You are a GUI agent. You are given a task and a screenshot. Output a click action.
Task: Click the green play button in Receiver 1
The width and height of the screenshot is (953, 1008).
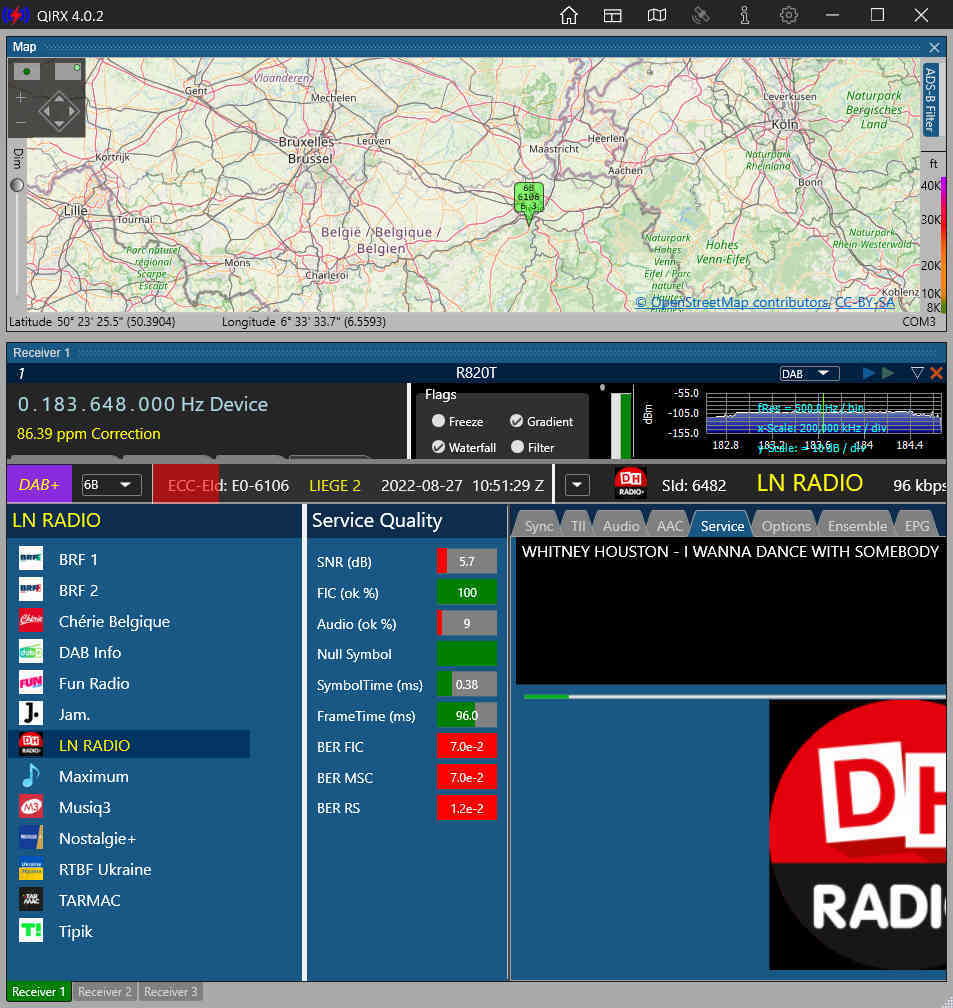click(x=888, y=373)
